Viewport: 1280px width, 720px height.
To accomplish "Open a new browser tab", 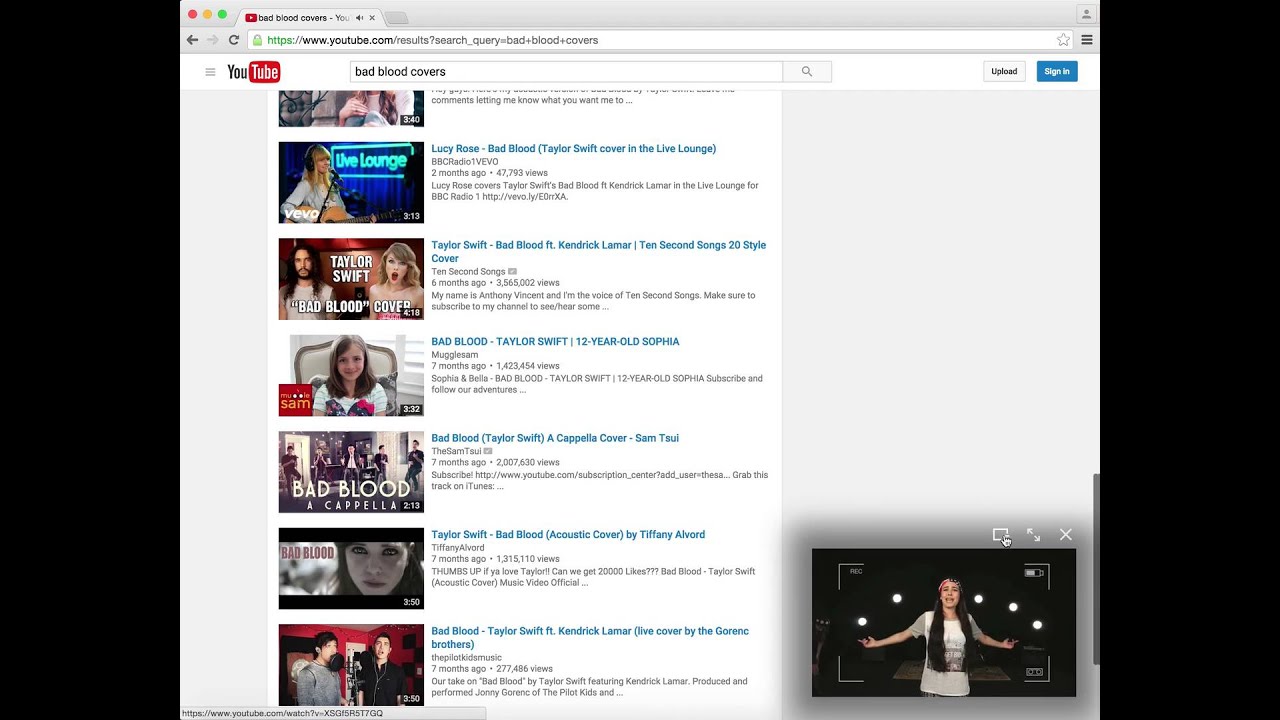I will click(x=396, y=18).
